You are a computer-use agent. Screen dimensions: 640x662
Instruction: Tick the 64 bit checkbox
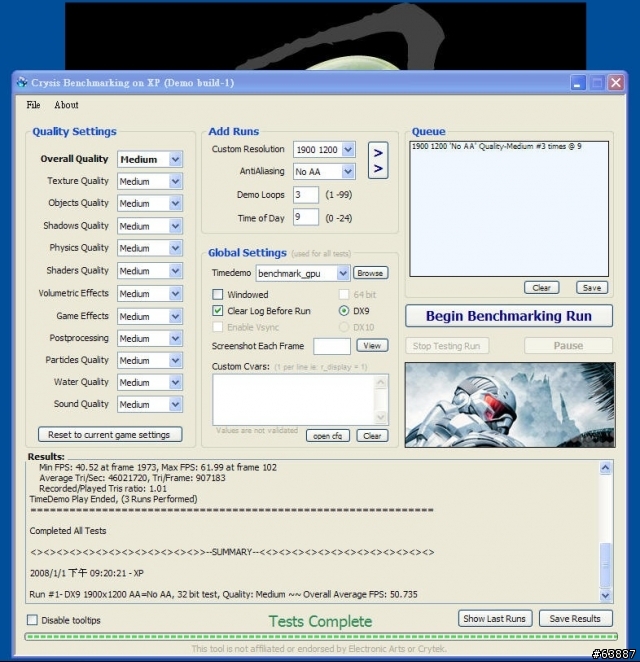pos(344,294)
